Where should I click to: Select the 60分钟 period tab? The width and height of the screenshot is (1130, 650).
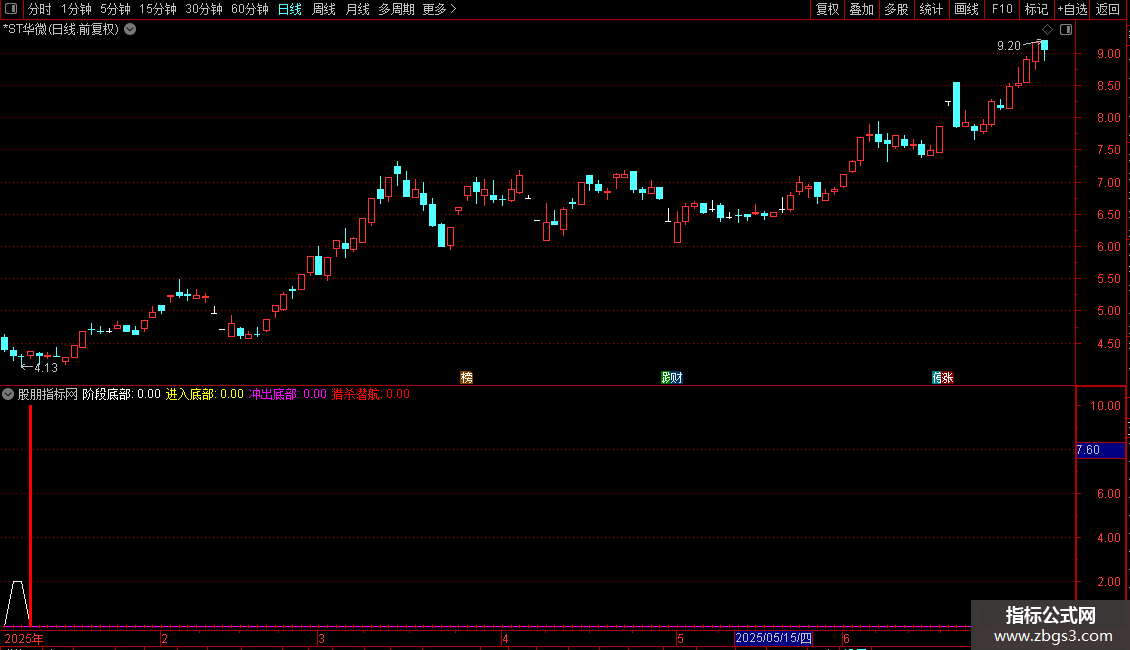pos(250,9)
